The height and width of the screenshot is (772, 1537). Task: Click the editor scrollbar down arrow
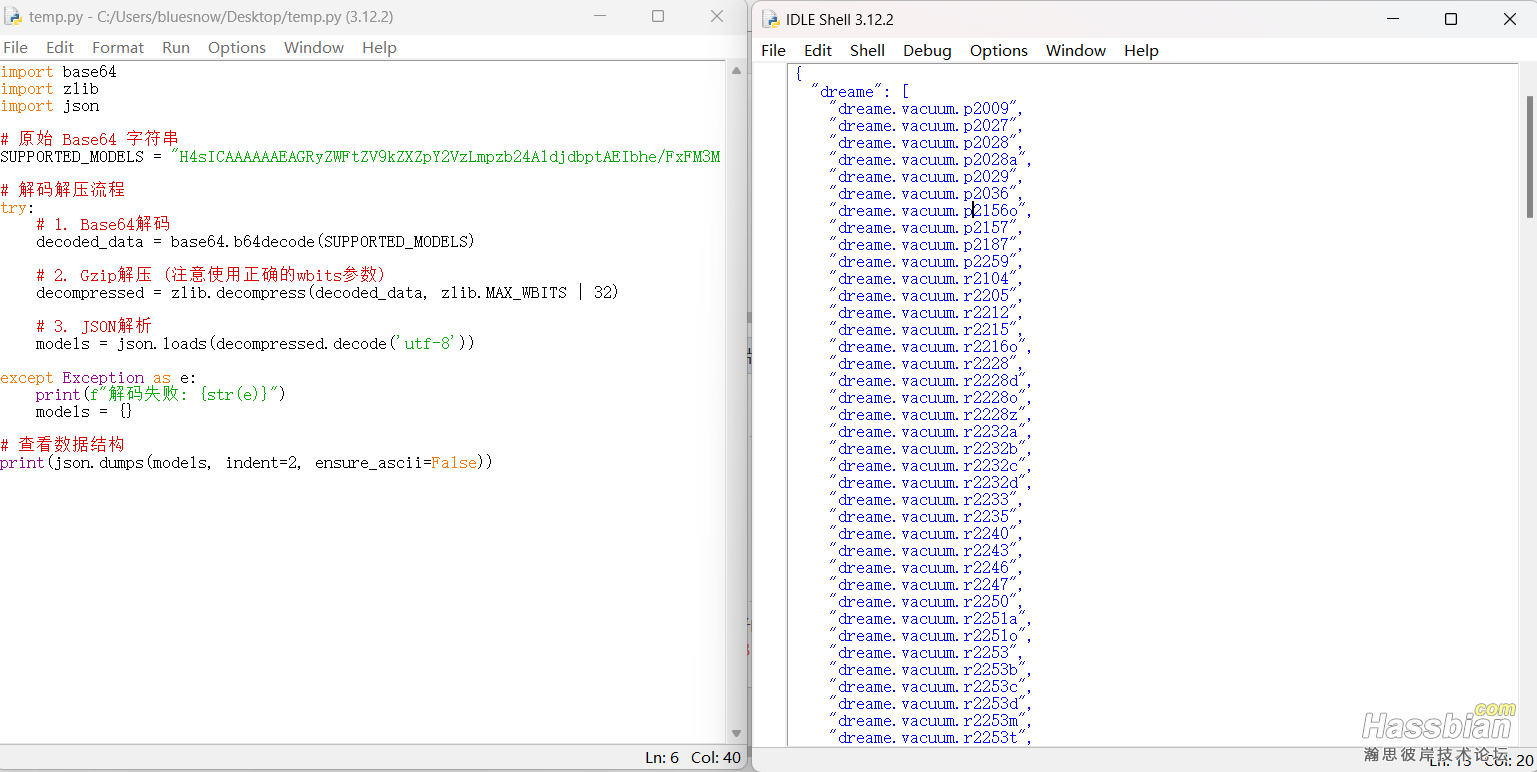(737, 735)
